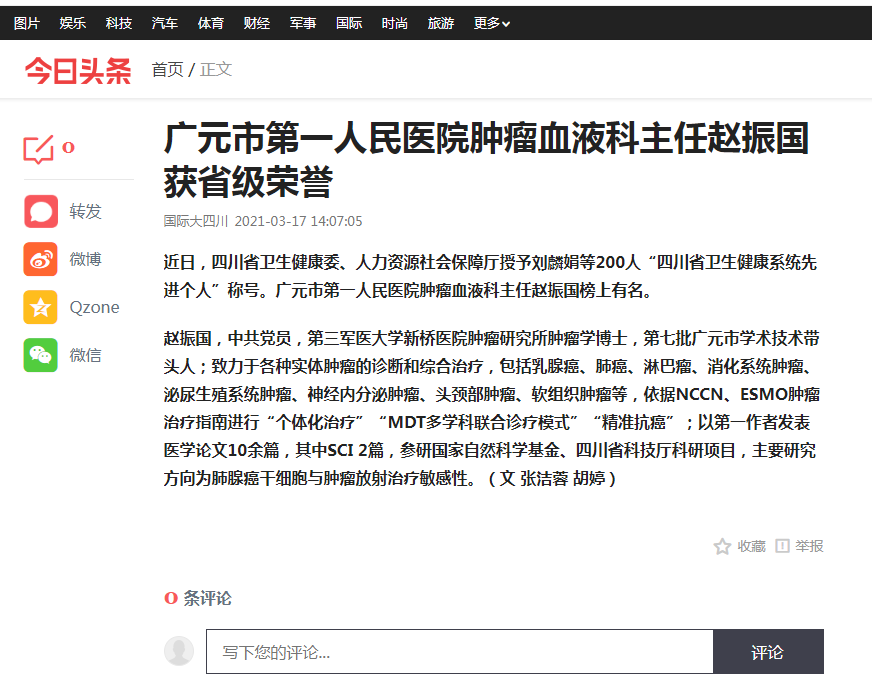Click the 国际大四川 author link
Viewport: 872px width, 690px height.
(x=196, y=221)
